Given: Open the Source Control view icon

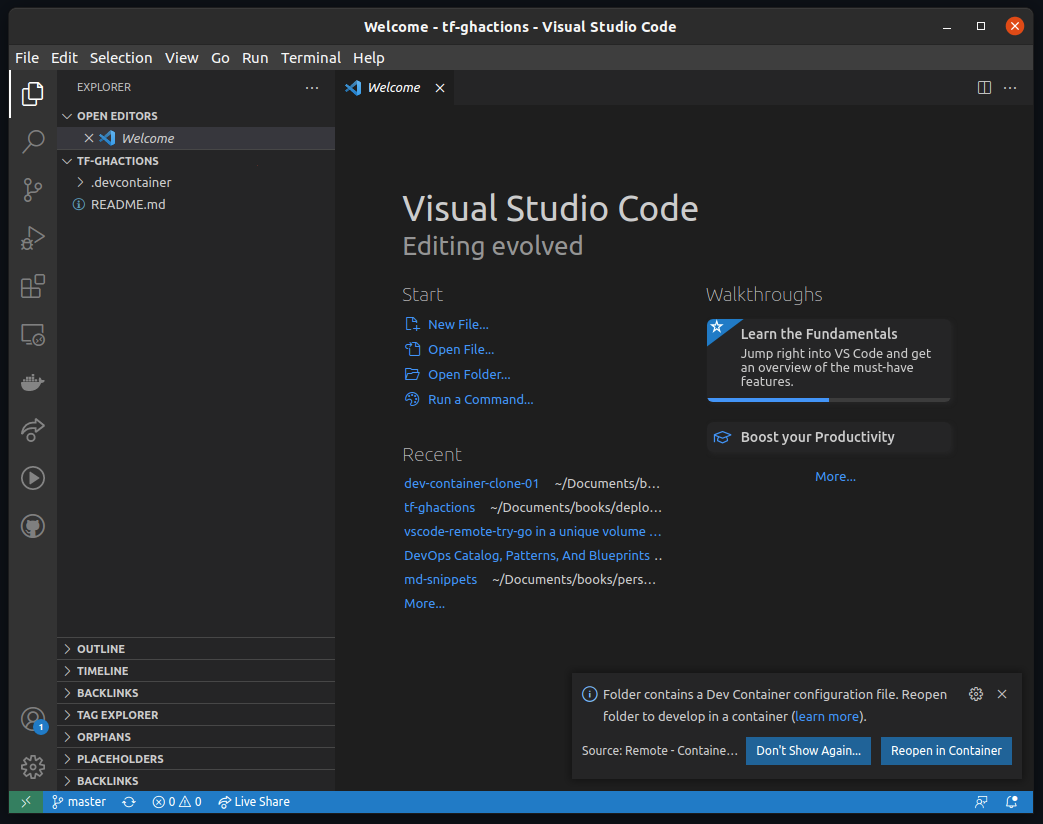Looking at the screenshot, I should [x=33, y=190].
